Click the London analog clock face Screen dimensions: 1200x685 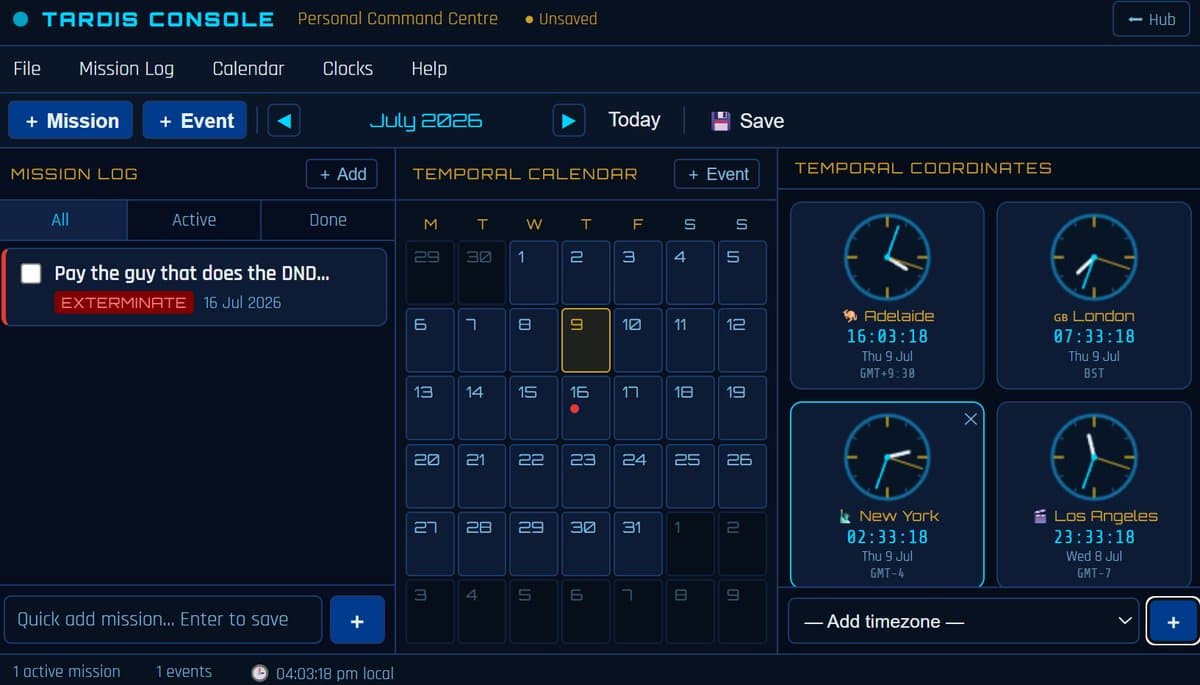click(x=1093, y=257)
